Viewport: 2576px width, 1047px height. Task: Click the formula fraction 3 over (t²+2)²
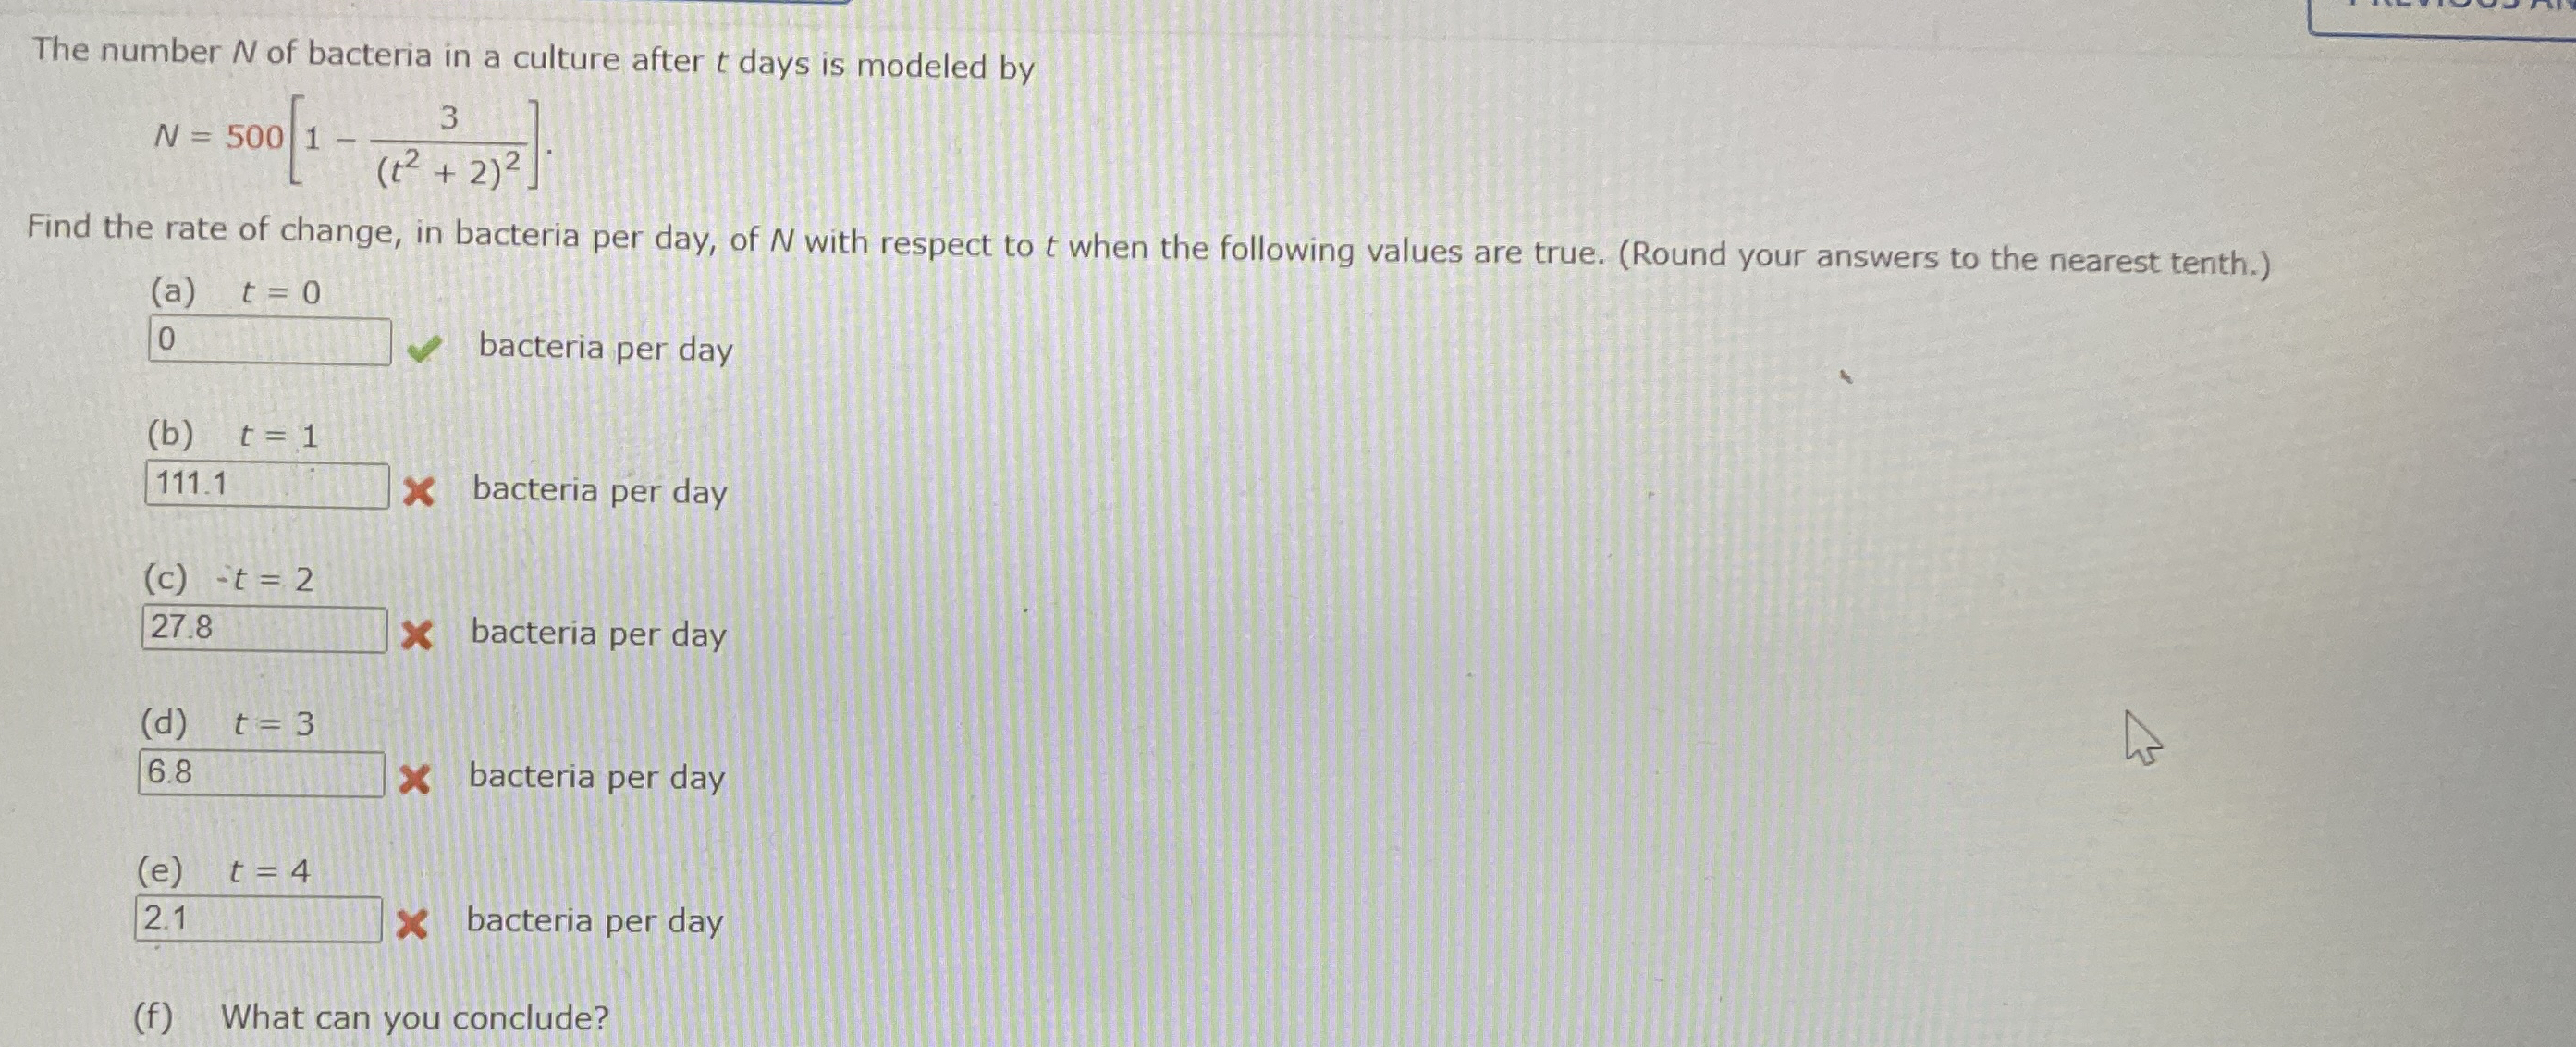[449, 146]
